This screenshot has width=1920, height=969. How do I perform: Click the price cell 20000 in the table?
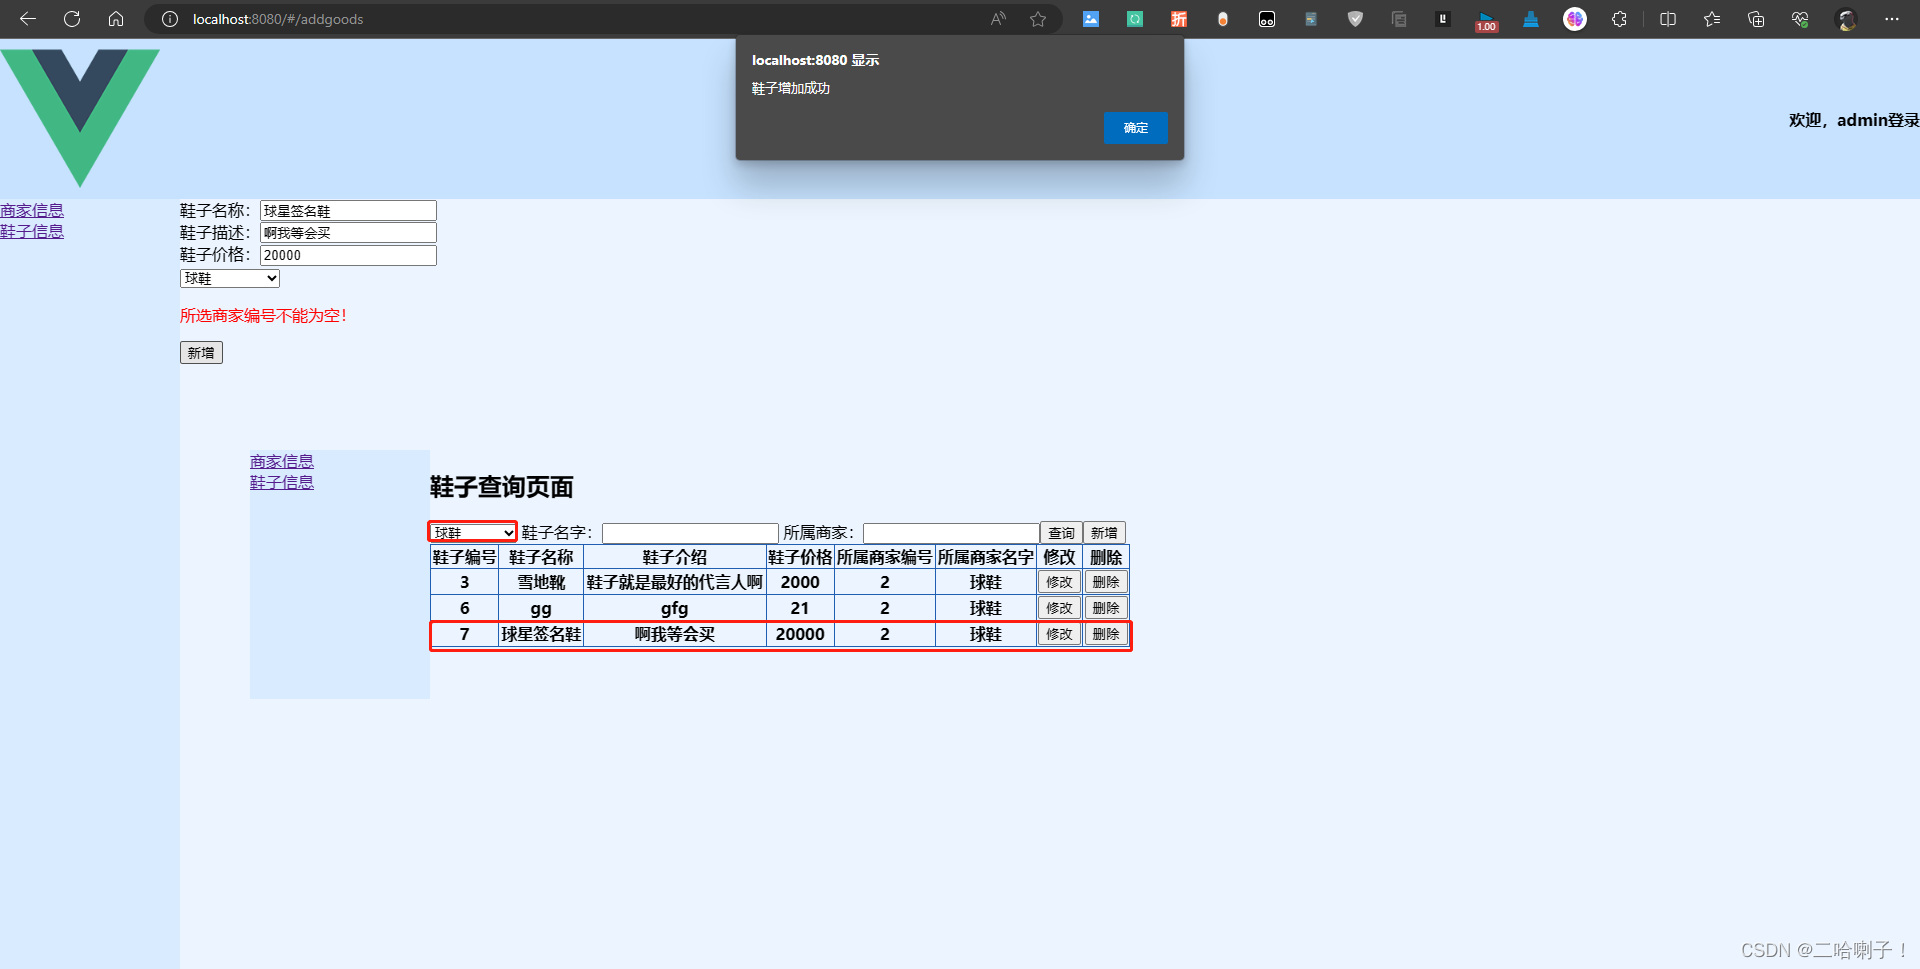800,634
